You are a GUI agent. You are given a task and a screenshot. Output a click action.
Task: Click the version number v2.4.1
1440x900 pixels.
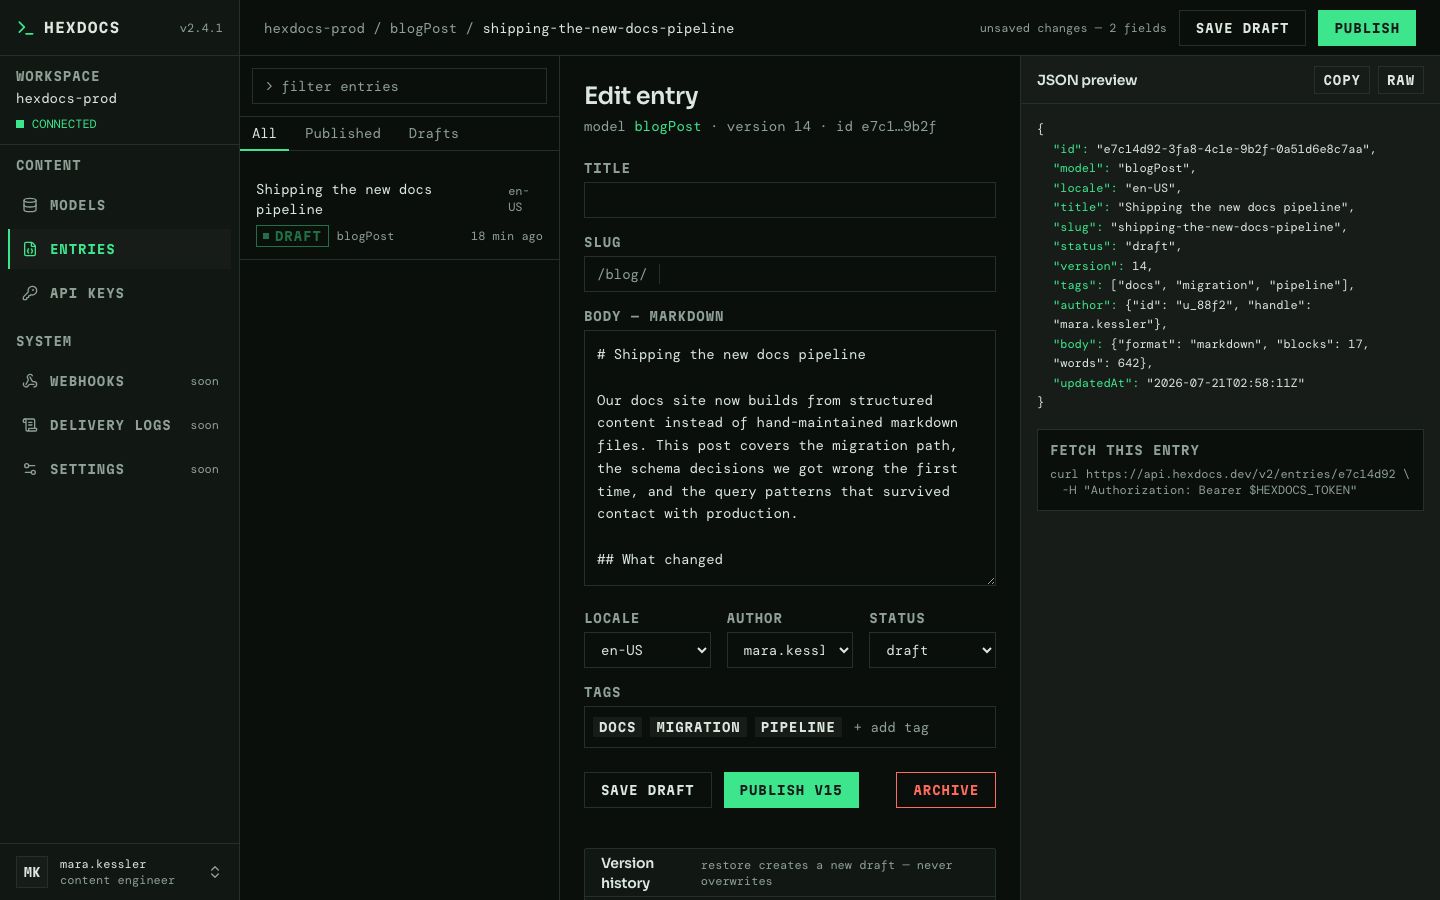tap(201, 28)
